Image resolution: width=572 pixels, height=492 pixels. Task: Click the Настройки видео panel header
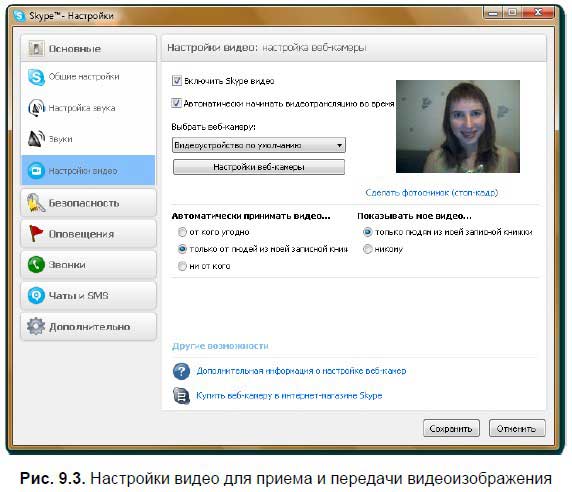pyautogui.click(x=353, y=48)
